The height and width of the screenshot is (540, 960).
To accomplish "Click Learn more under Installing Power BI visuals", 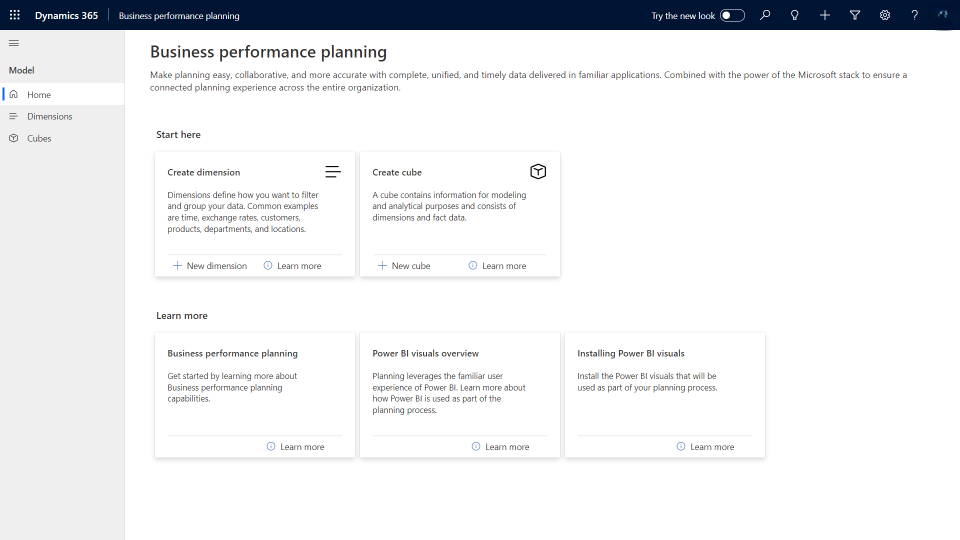I will point(706,447).
